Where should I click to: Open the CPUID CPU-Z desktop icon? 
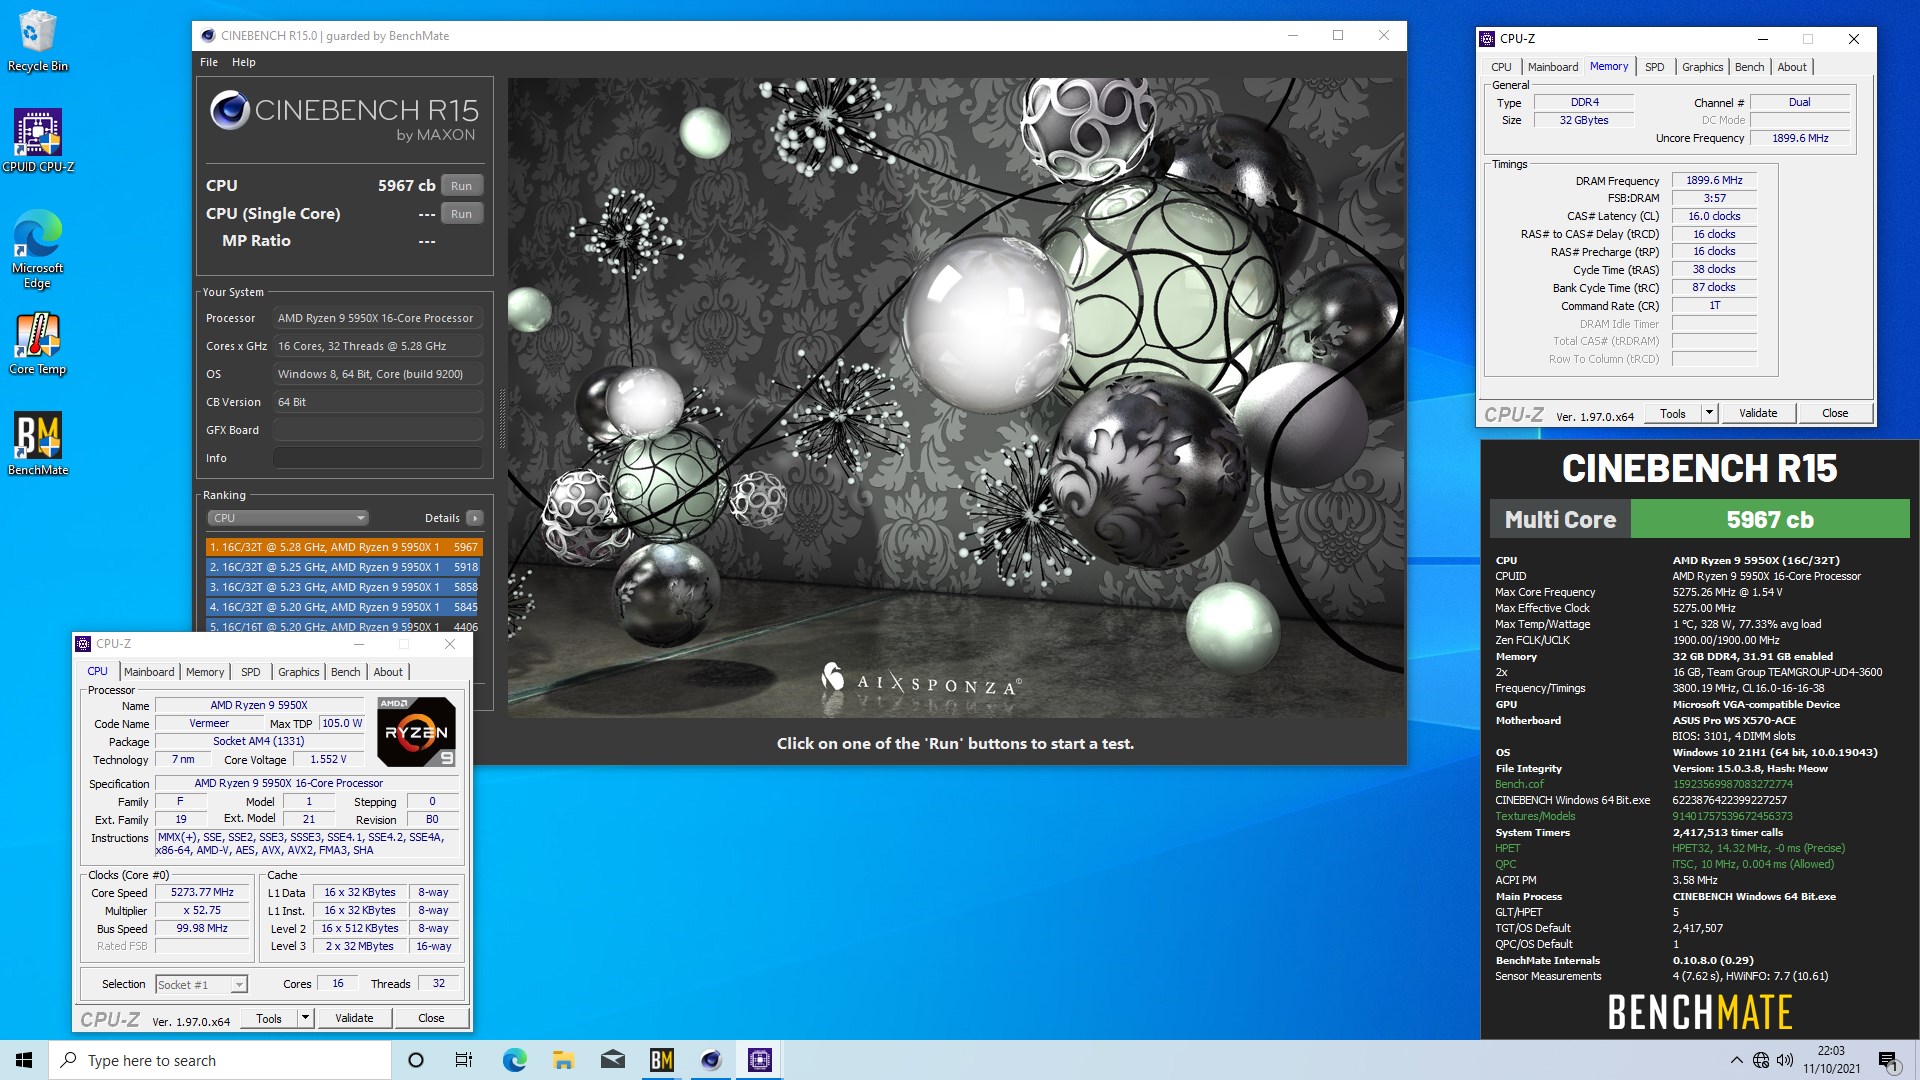click(37, 140)
